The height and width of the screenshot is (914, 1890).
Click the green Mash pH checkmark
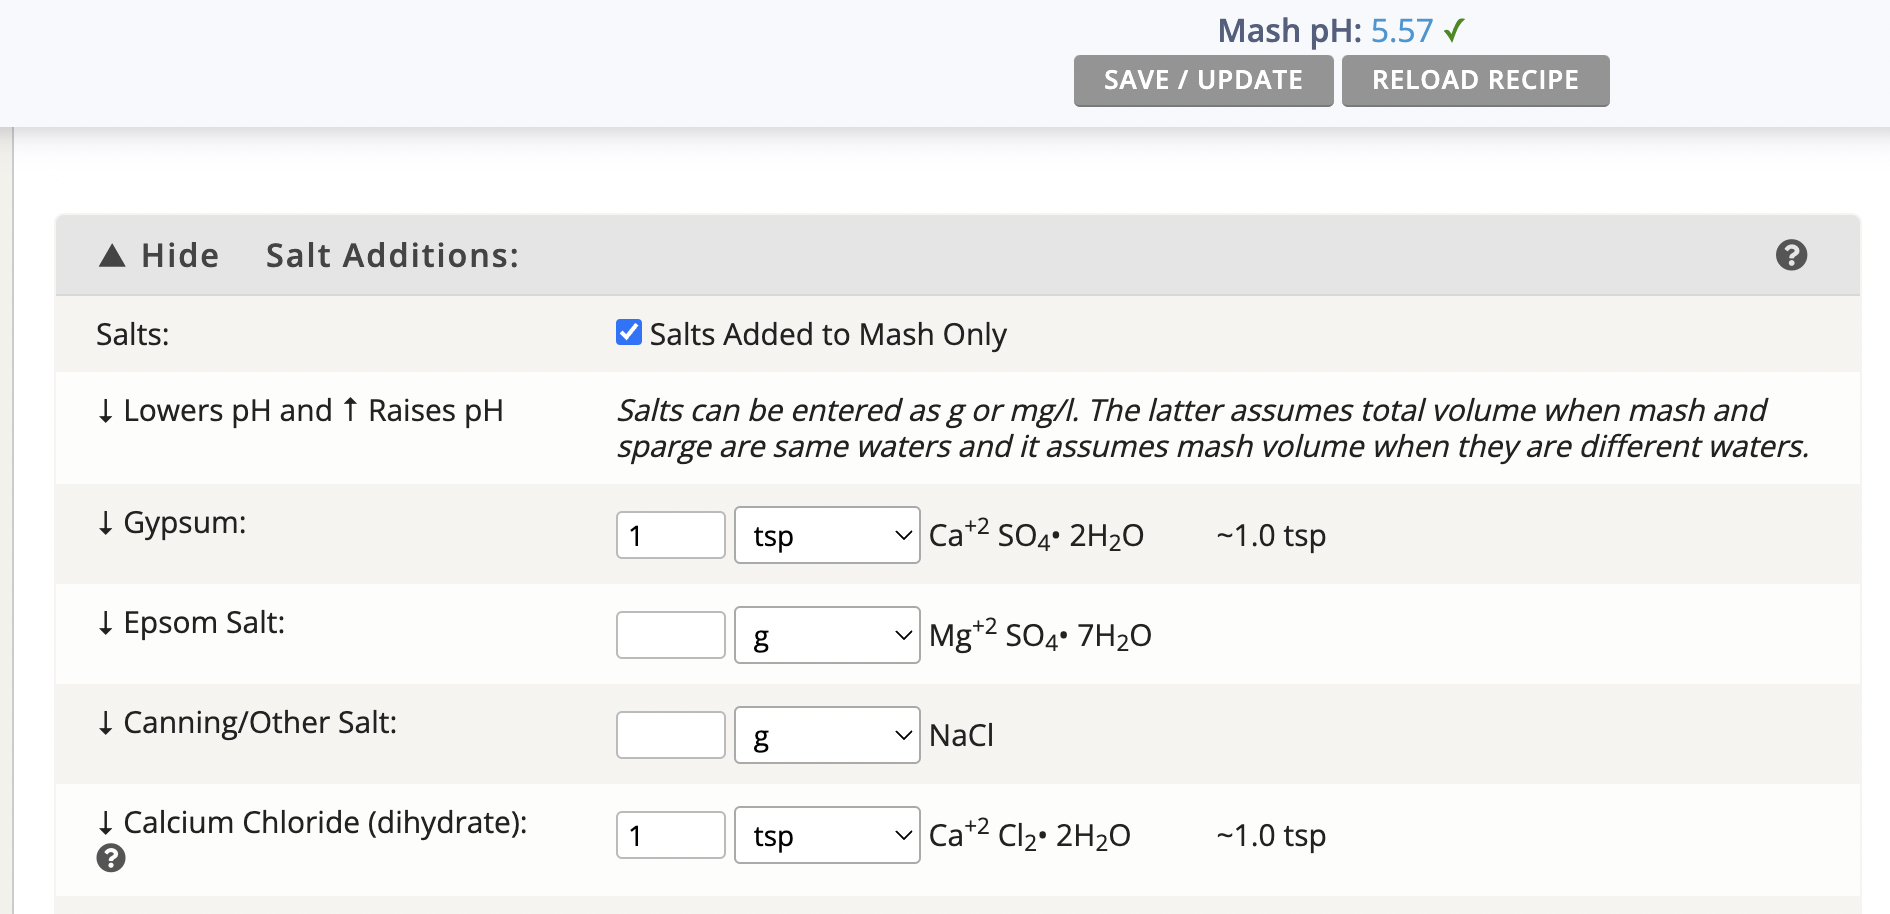[1454, 31]
